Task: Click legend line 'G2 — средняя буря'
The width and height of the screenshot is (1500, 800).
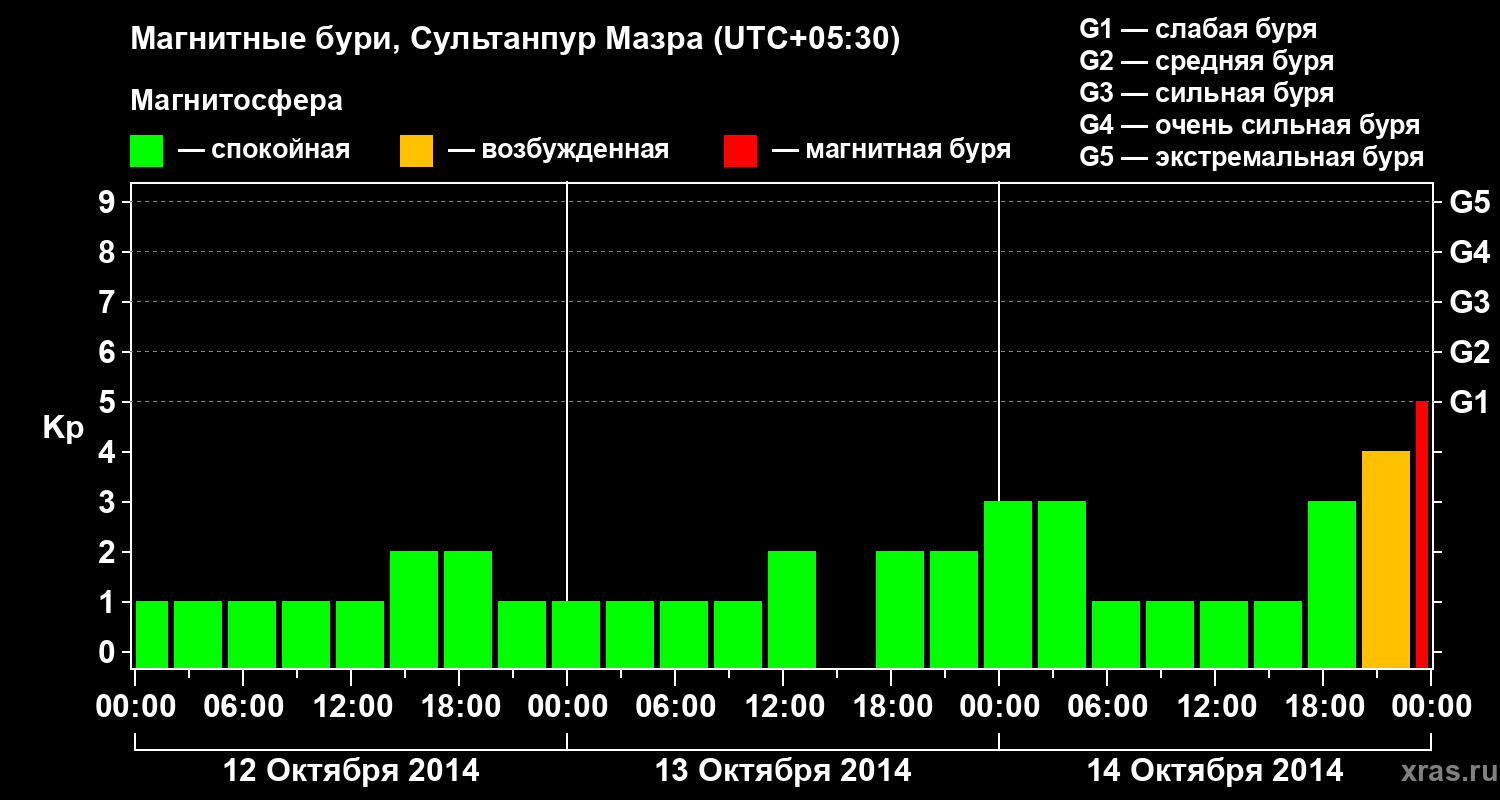Action: coord(1207,61)
